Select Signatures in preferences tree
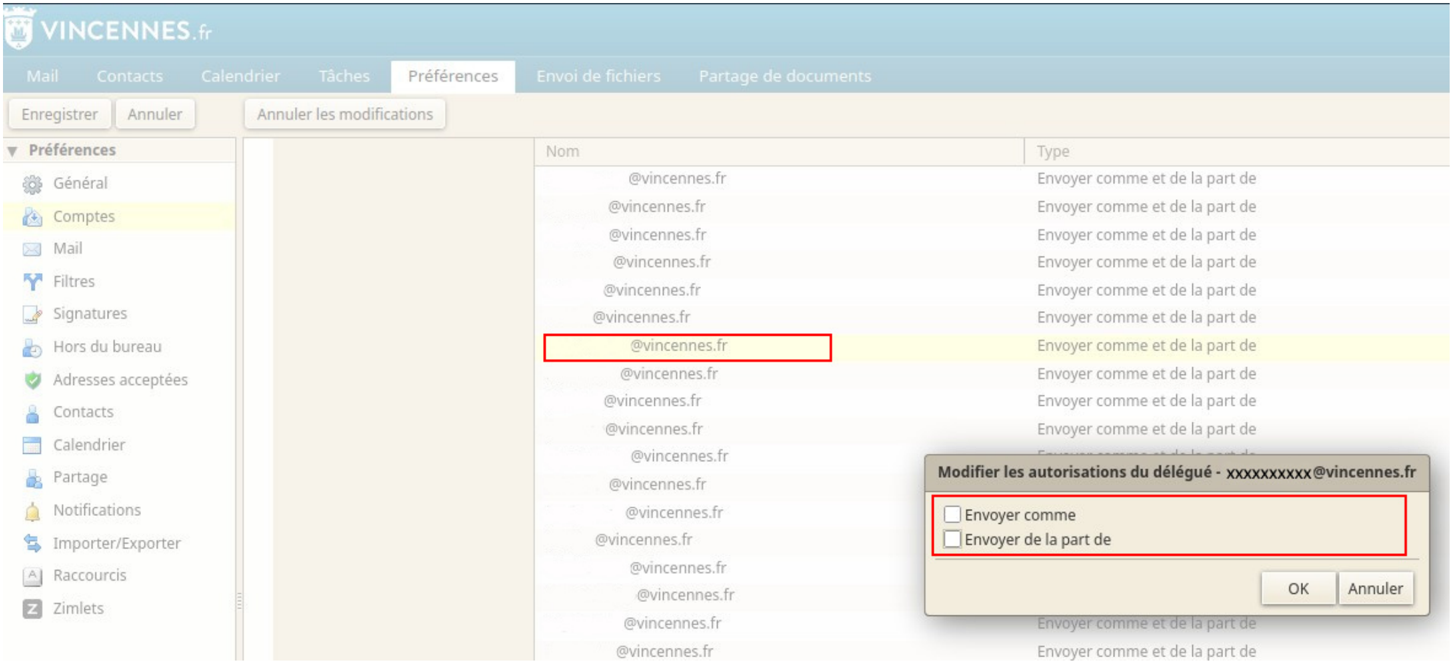Screen dimensions: 1451x662 click(90, 314)
